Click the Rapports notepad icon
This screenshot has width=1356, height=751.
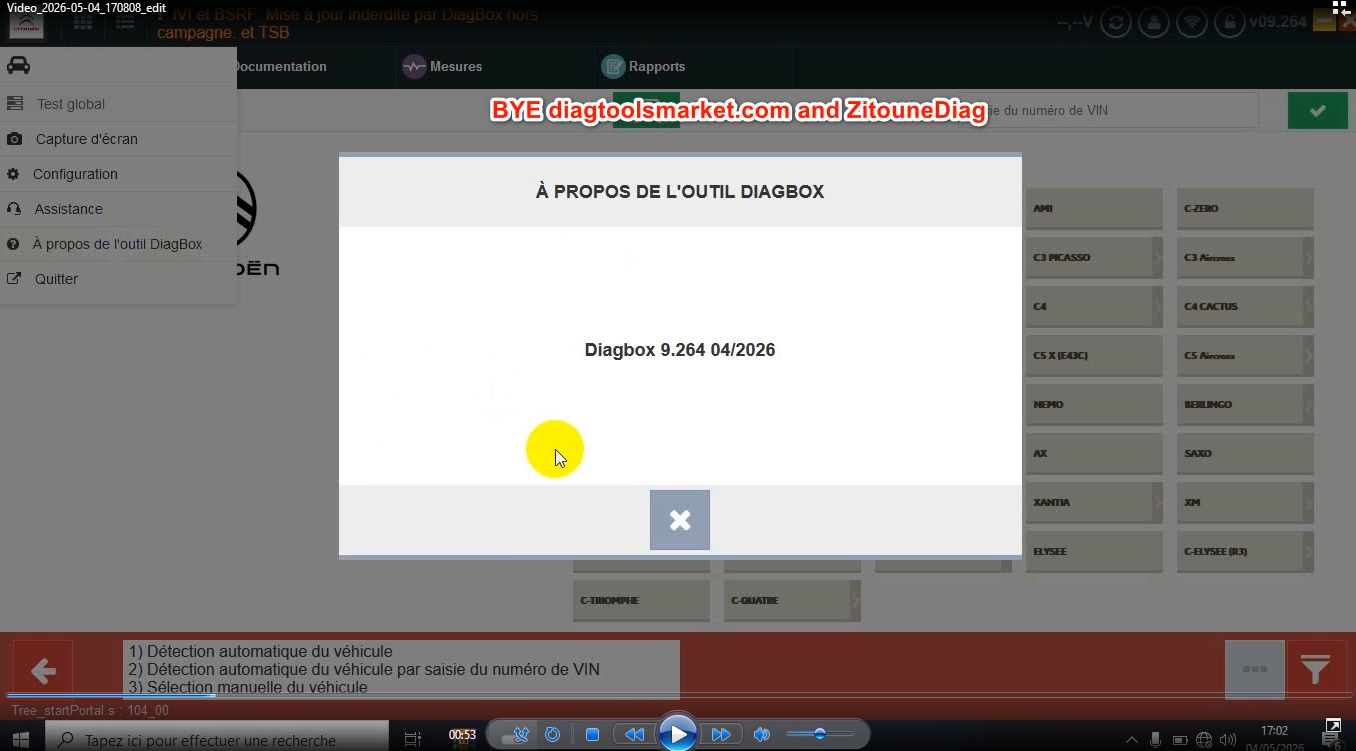(x=613, y=67)
